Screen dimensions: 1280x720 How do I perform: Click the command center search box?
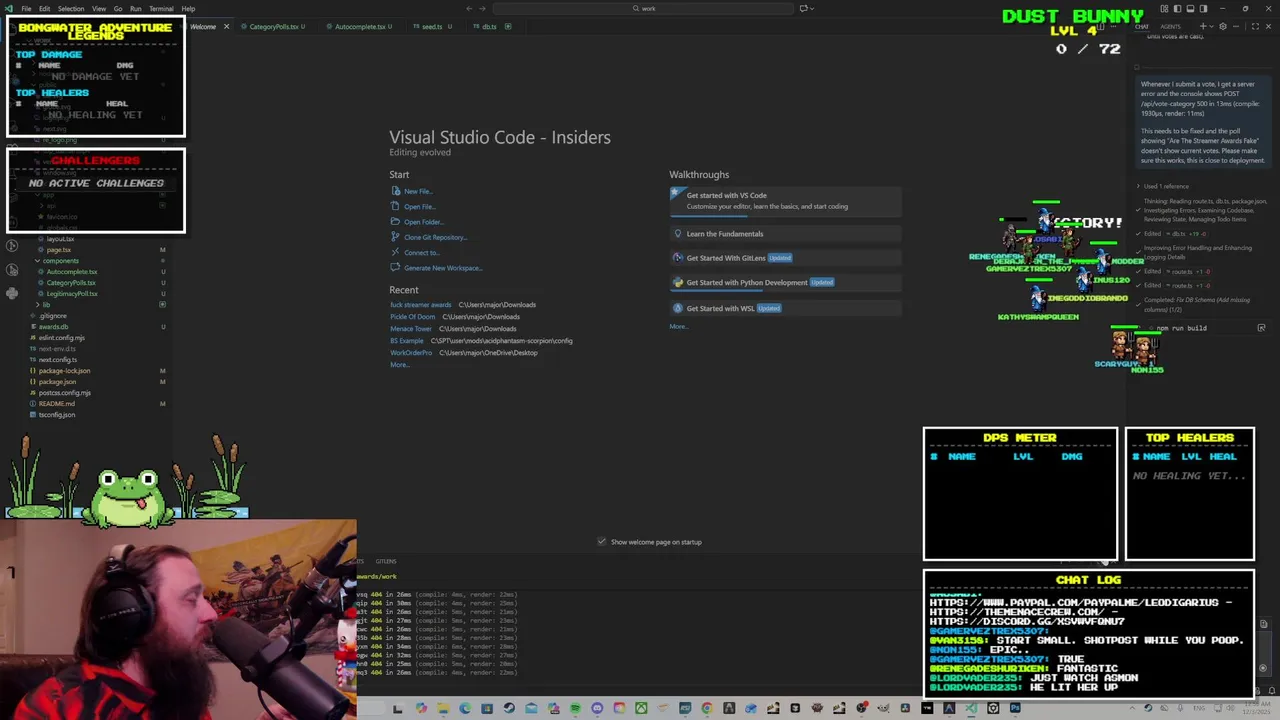click(645, 9)
